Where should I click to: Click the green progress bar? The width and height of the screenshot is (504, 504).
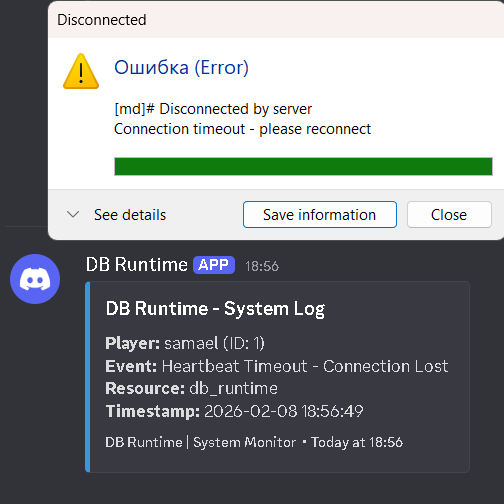pyautogui.click(x=303, y=166)
